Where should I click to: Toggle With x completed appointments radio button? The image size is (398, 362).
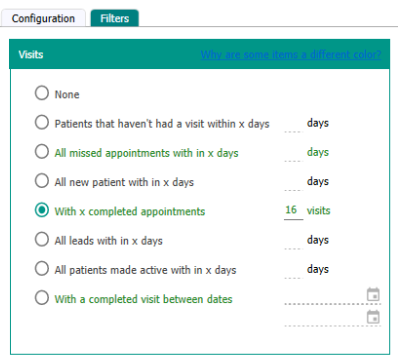[x=42, y=210]
